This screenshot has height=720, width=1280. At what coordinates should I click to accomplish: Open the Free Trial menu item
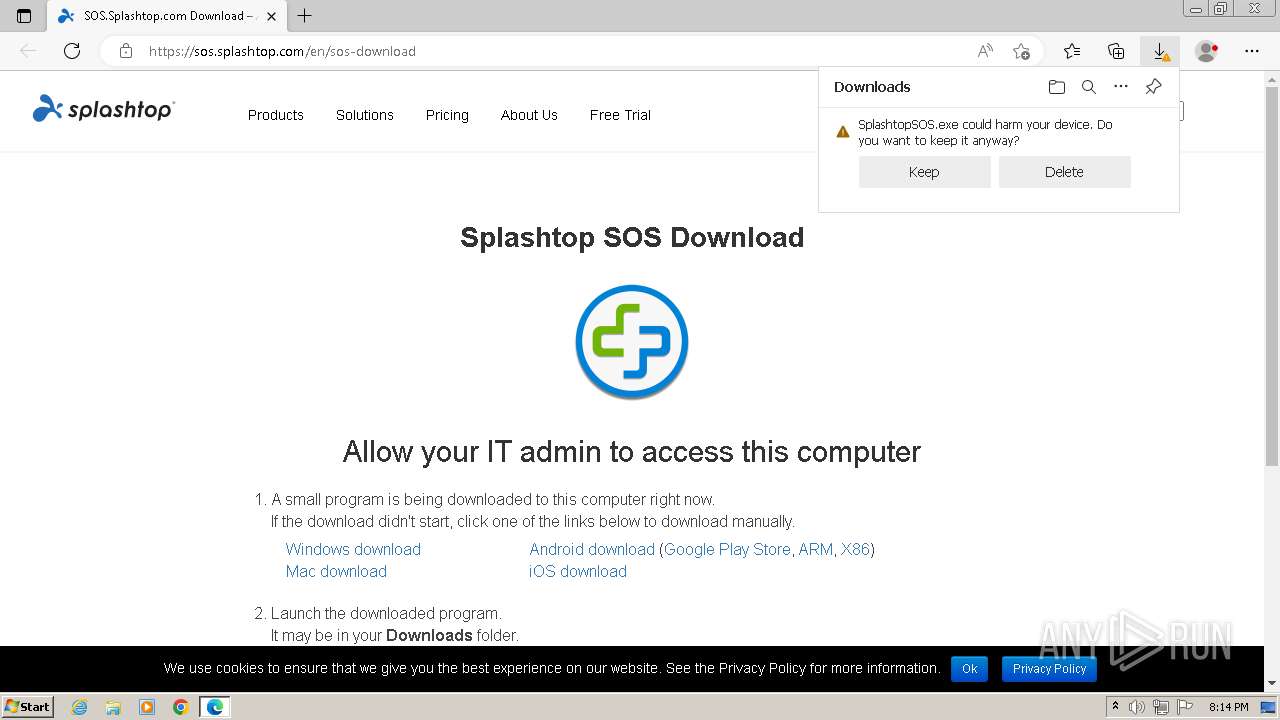tap(620, 115)
